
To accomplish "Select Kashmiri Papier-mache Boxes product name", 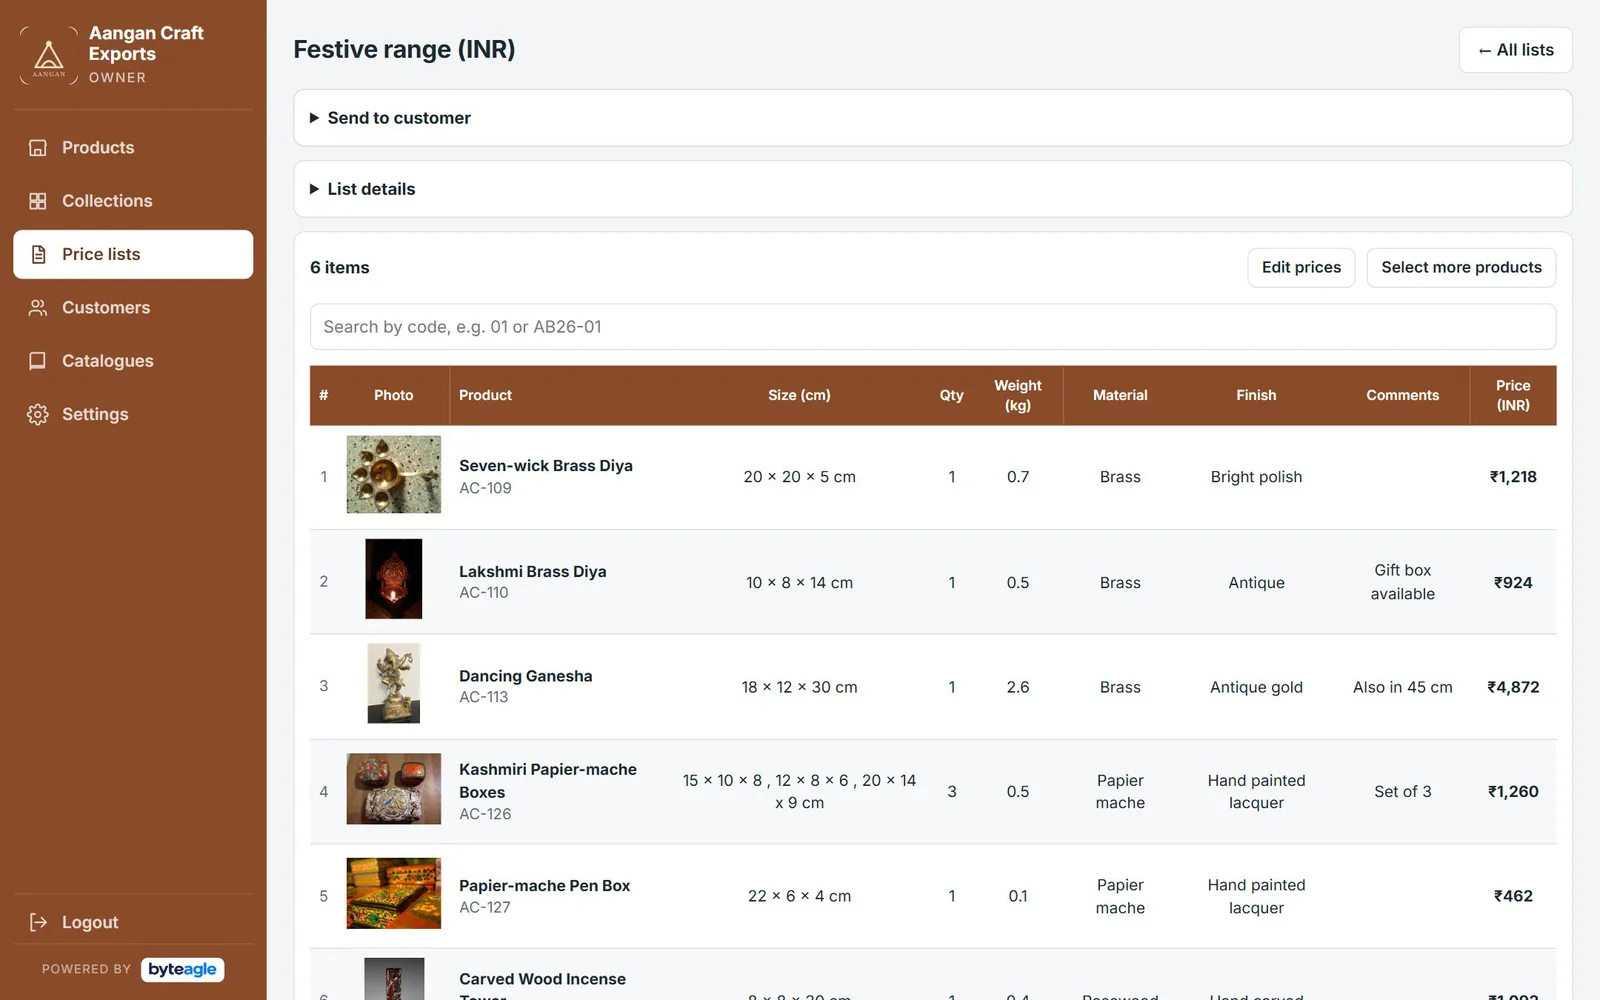I will click(548, 781).
